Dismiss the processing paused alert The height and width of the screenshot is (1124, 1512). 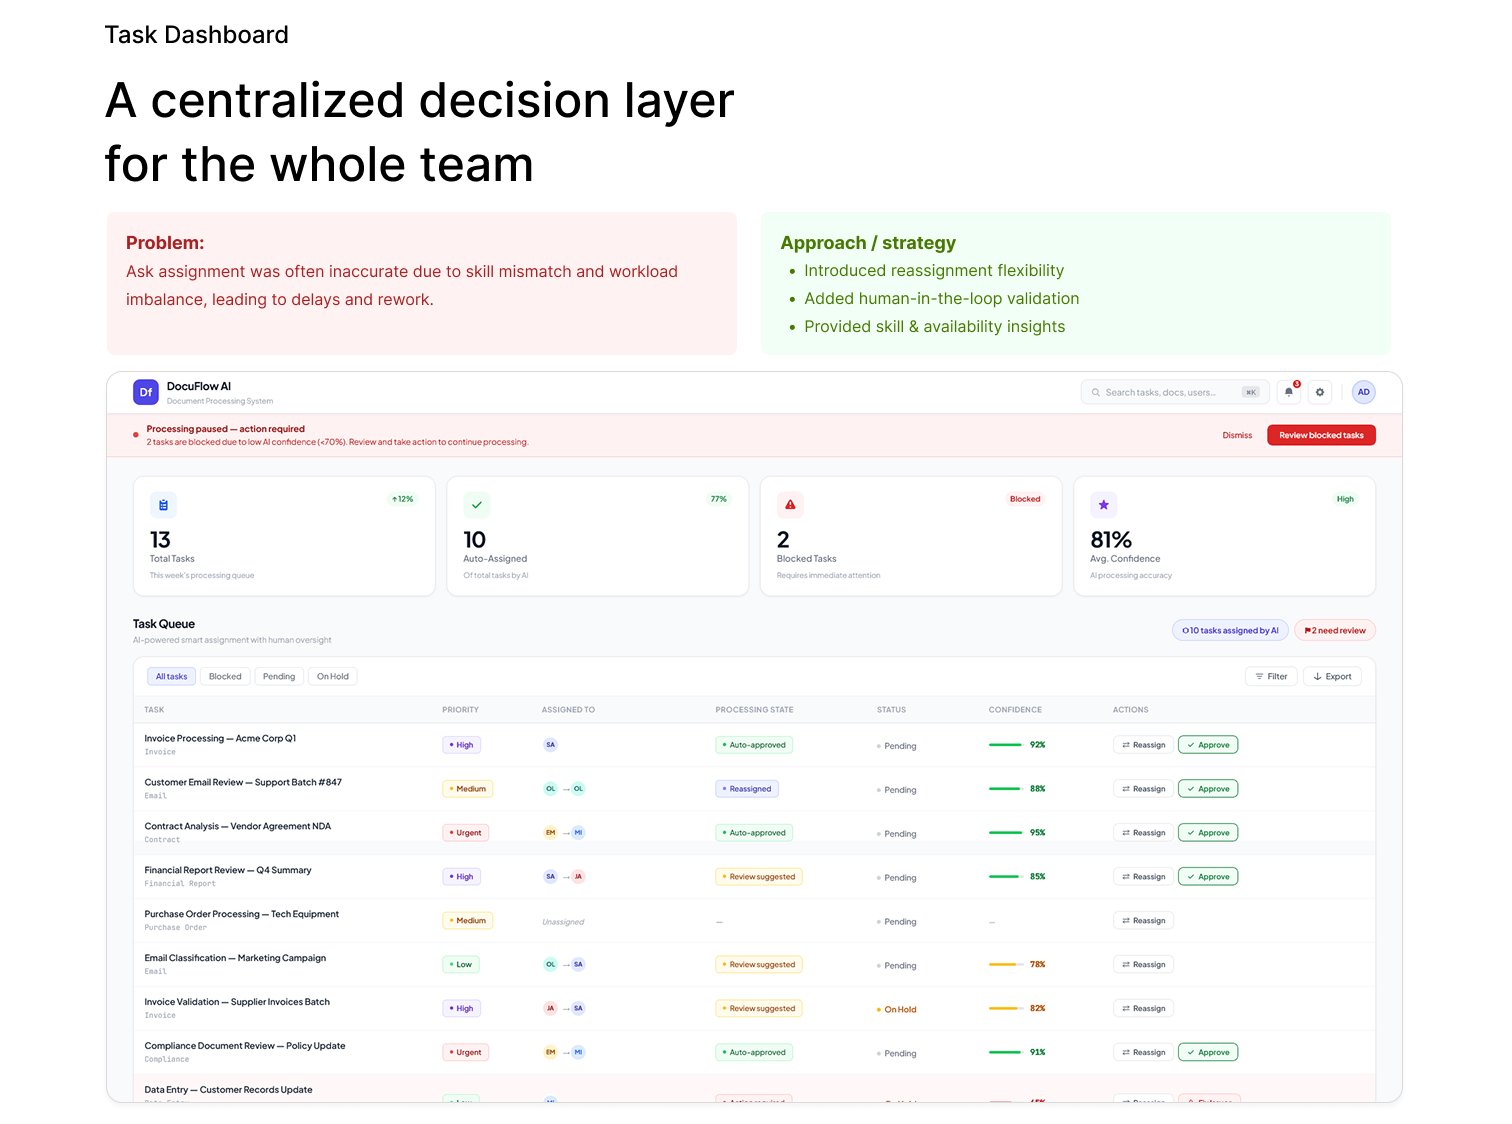[x=1237, y=435]
